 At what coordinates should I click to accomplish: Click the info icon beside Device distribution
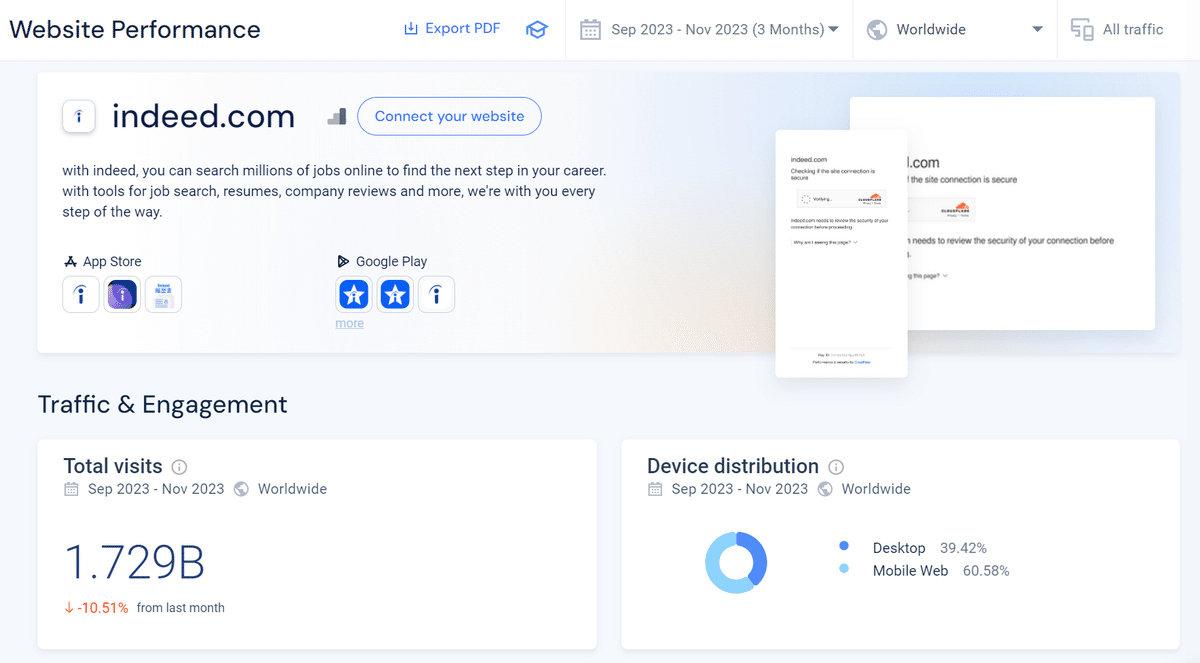836,467
